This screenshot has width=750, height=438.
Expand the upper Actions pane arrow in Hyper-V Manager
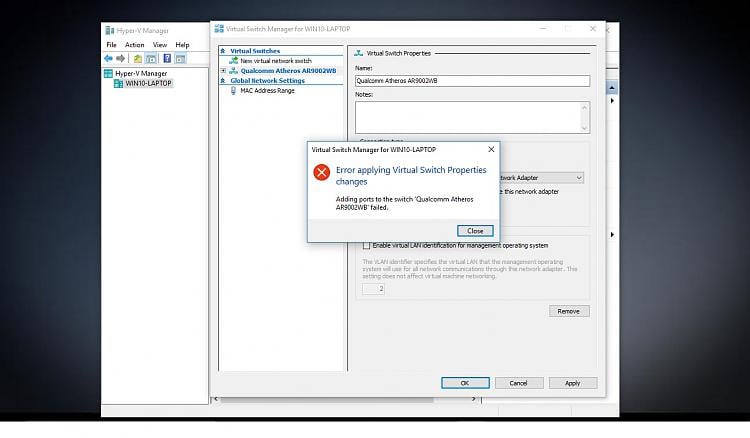(612, 100)
